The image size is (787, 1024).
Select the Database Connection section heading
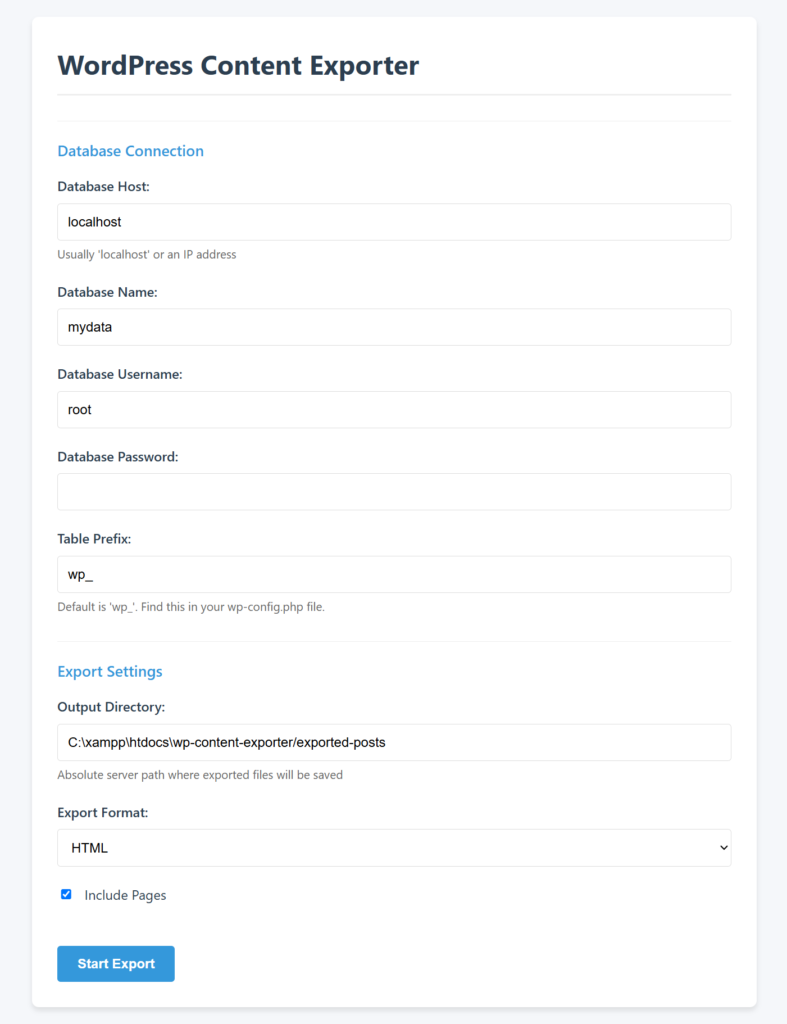tap(131, 151)
